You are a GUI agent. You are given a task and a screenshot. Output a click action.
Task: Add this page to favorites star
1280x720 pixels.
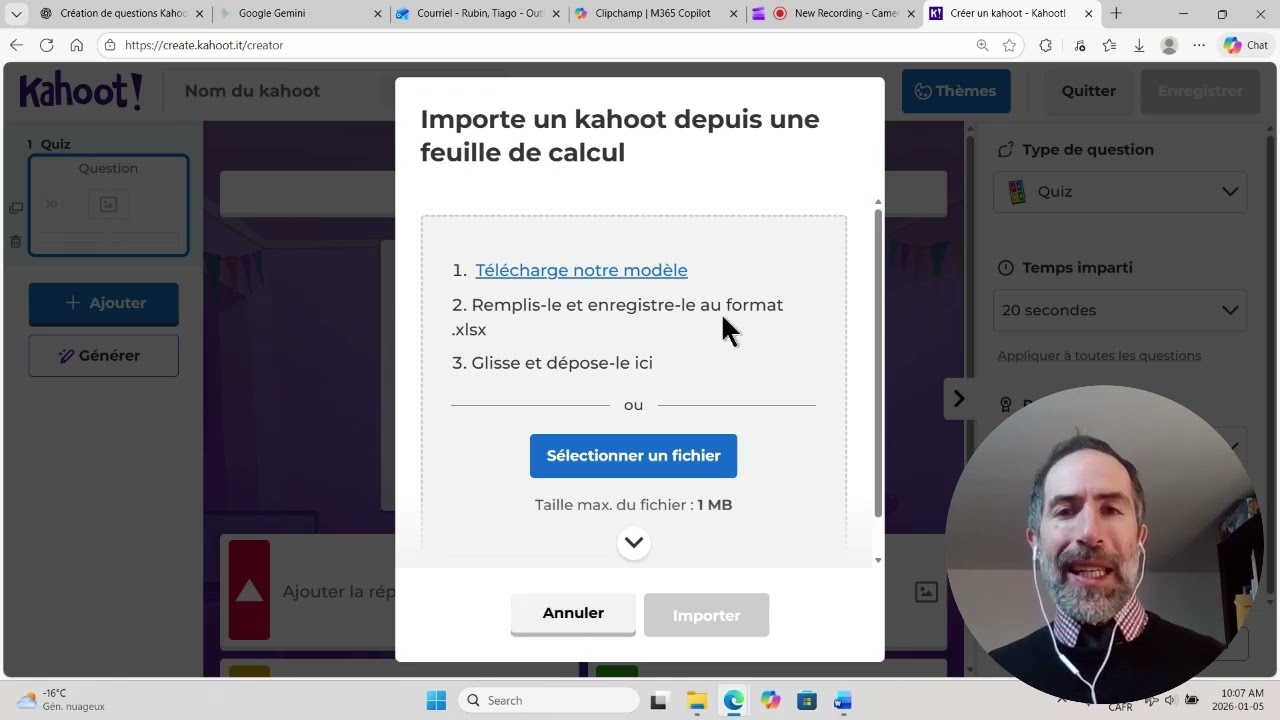(x=1009, y=45)
